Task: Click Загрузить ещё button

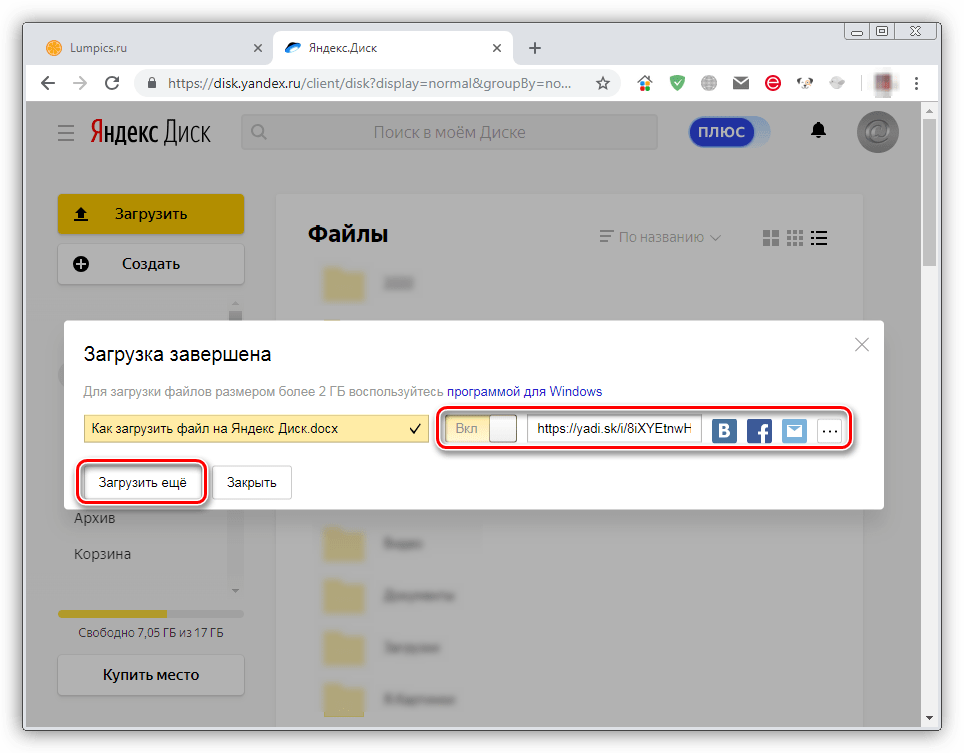Action: [x=142, y=483]
